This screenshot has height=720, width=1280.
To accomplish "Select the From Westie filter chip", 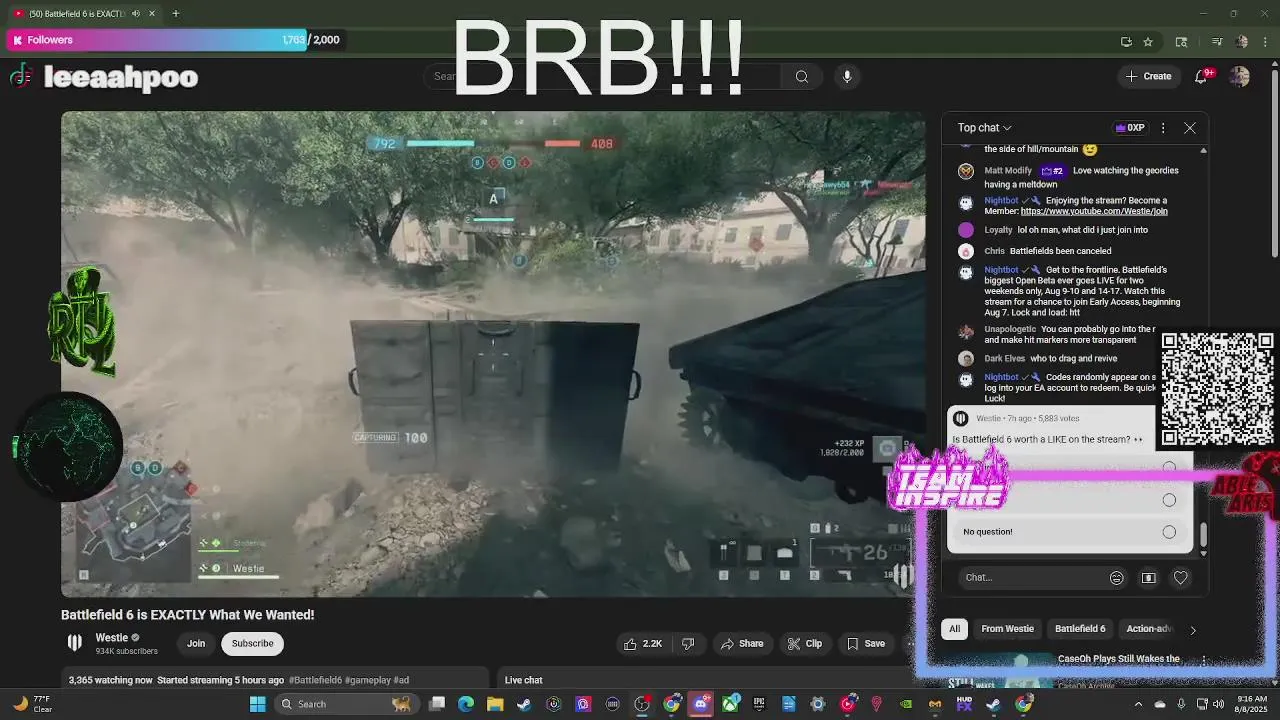I will (x=1007, y=629).
